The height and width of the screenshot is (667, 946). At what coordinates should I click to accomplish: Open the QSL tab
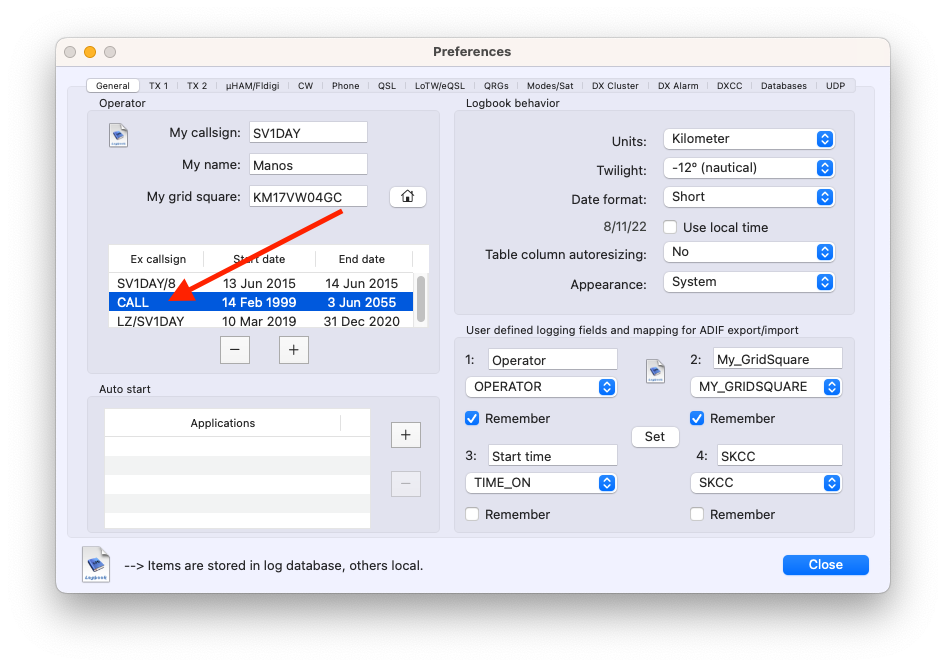[387, 86]
